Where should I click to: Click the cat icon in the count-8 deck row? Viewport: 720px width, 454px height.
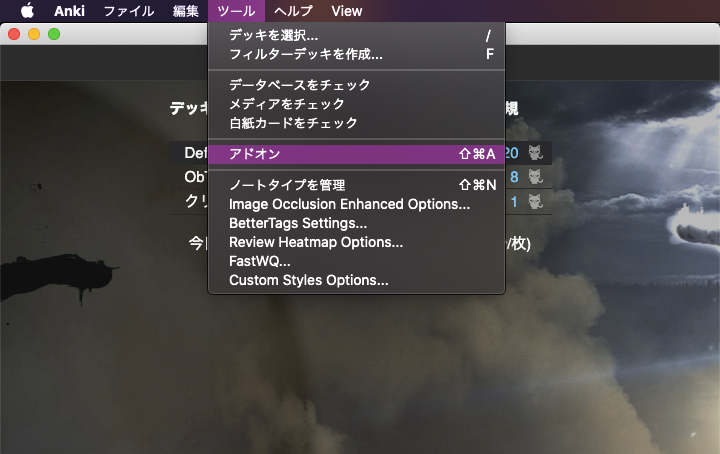coord(535,177)
